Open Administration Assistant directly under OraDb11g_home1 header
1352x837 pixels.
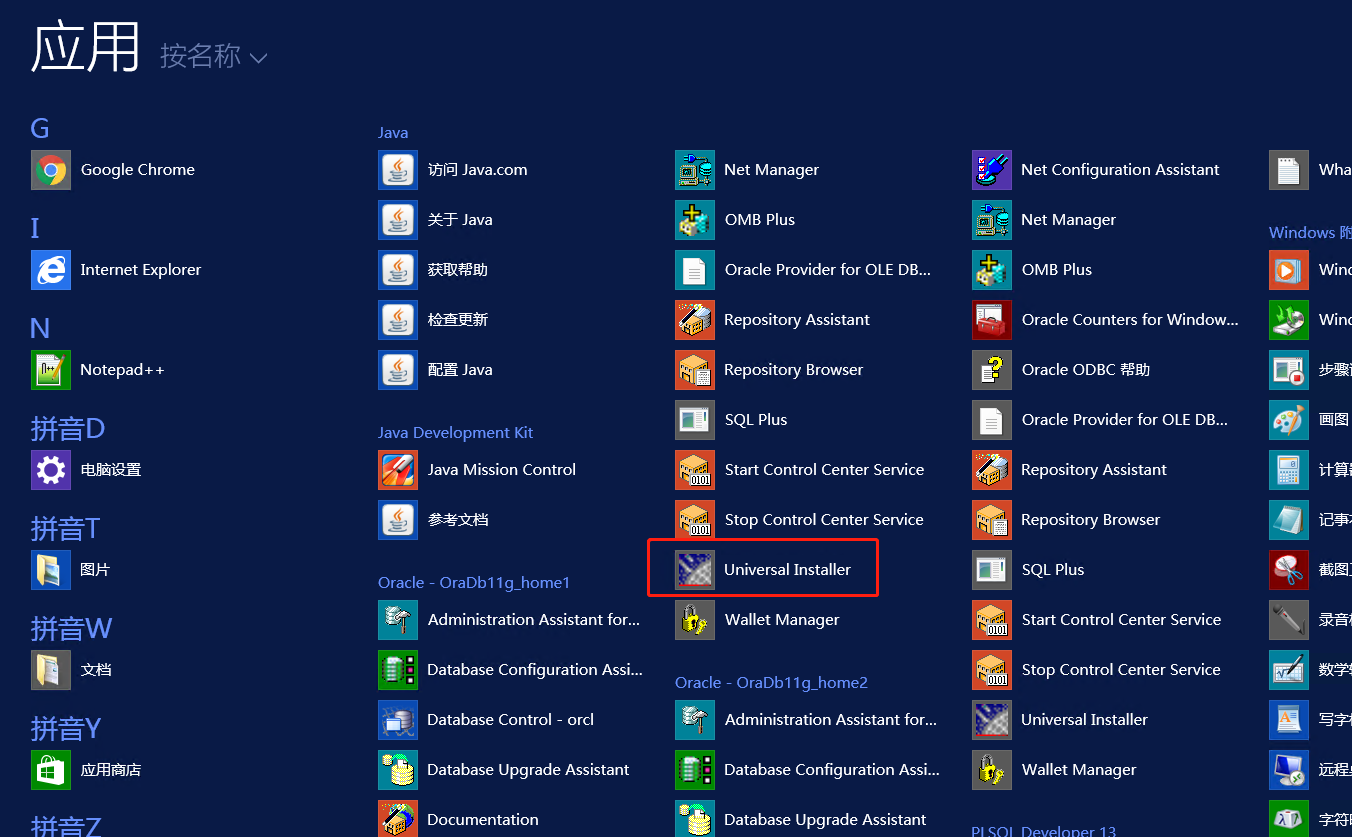coord(509,620)
